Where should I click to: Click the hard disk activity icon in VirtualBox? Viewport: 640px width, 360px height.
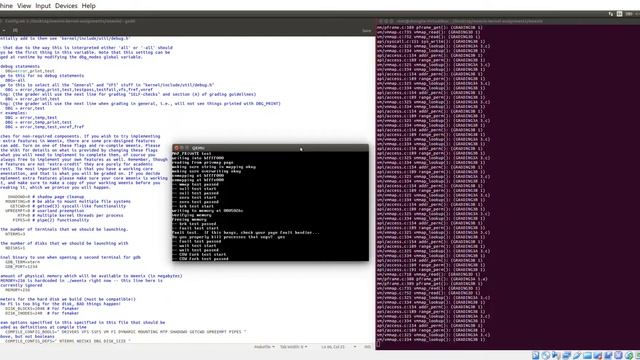pos(536,356)
